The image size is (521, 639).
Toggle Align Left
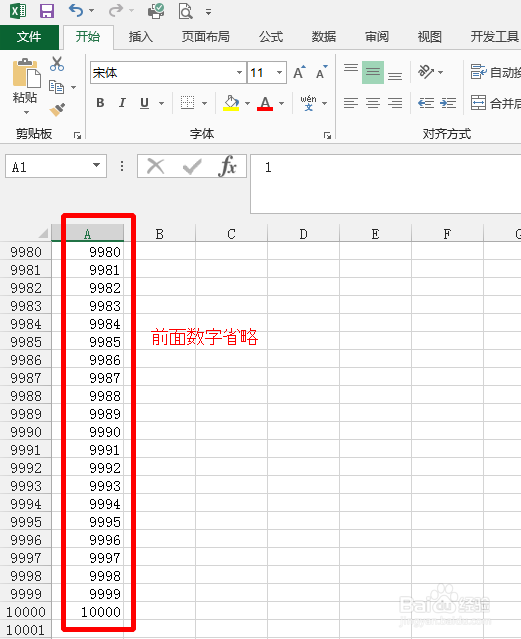(x=351, y=103)
